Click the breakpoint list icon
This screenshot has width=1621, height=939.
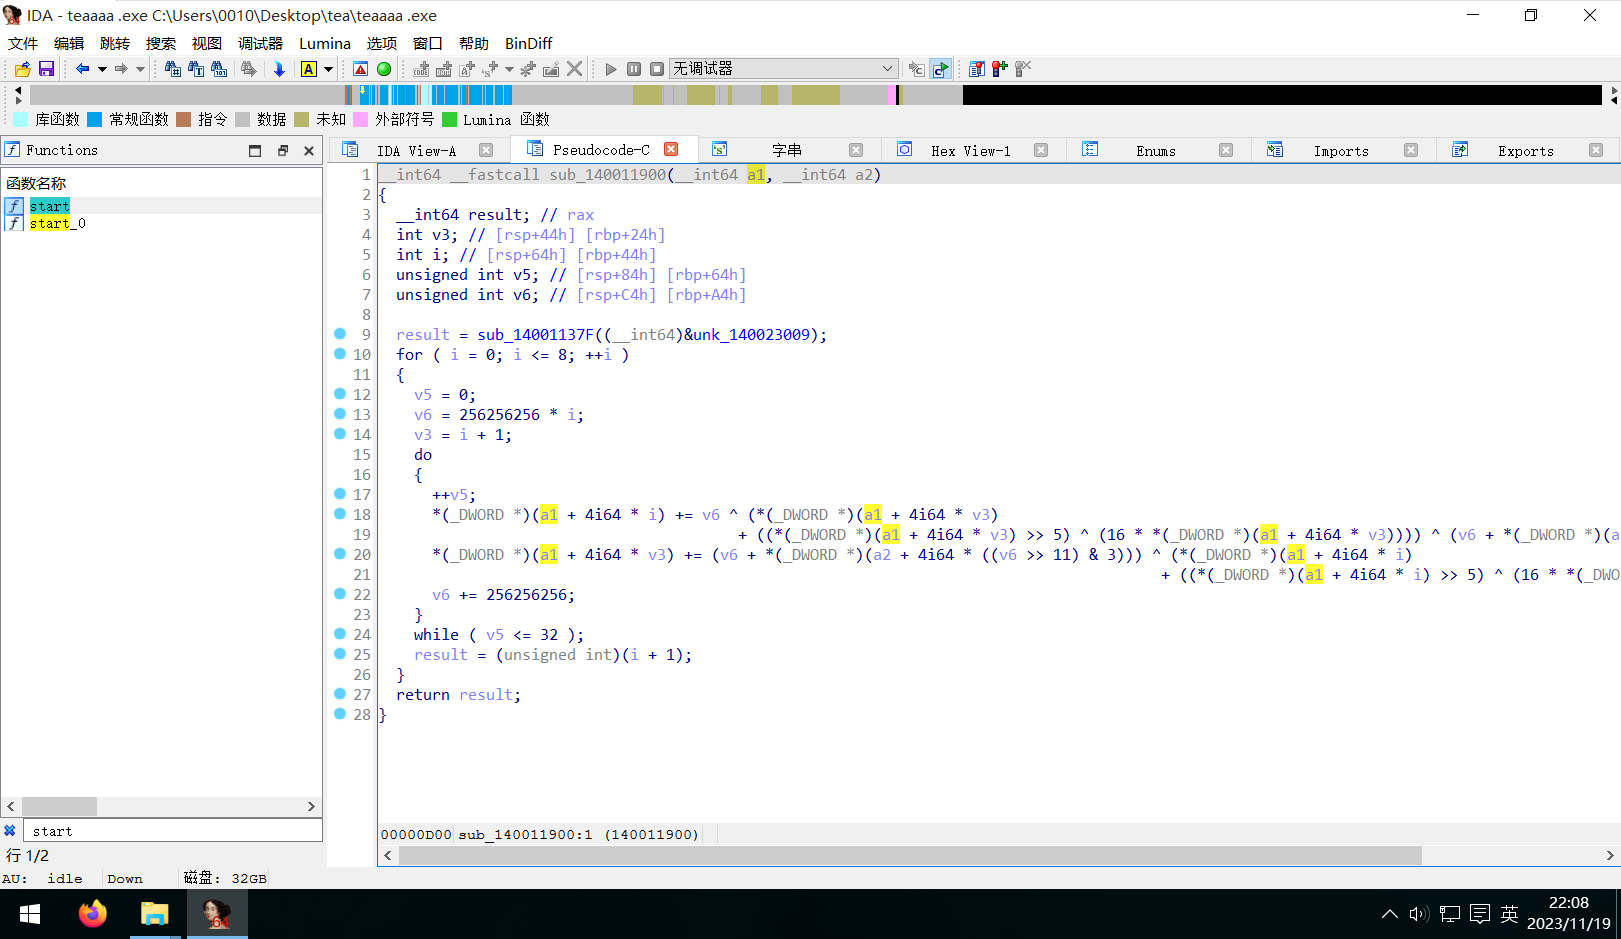tap(977, 69)
